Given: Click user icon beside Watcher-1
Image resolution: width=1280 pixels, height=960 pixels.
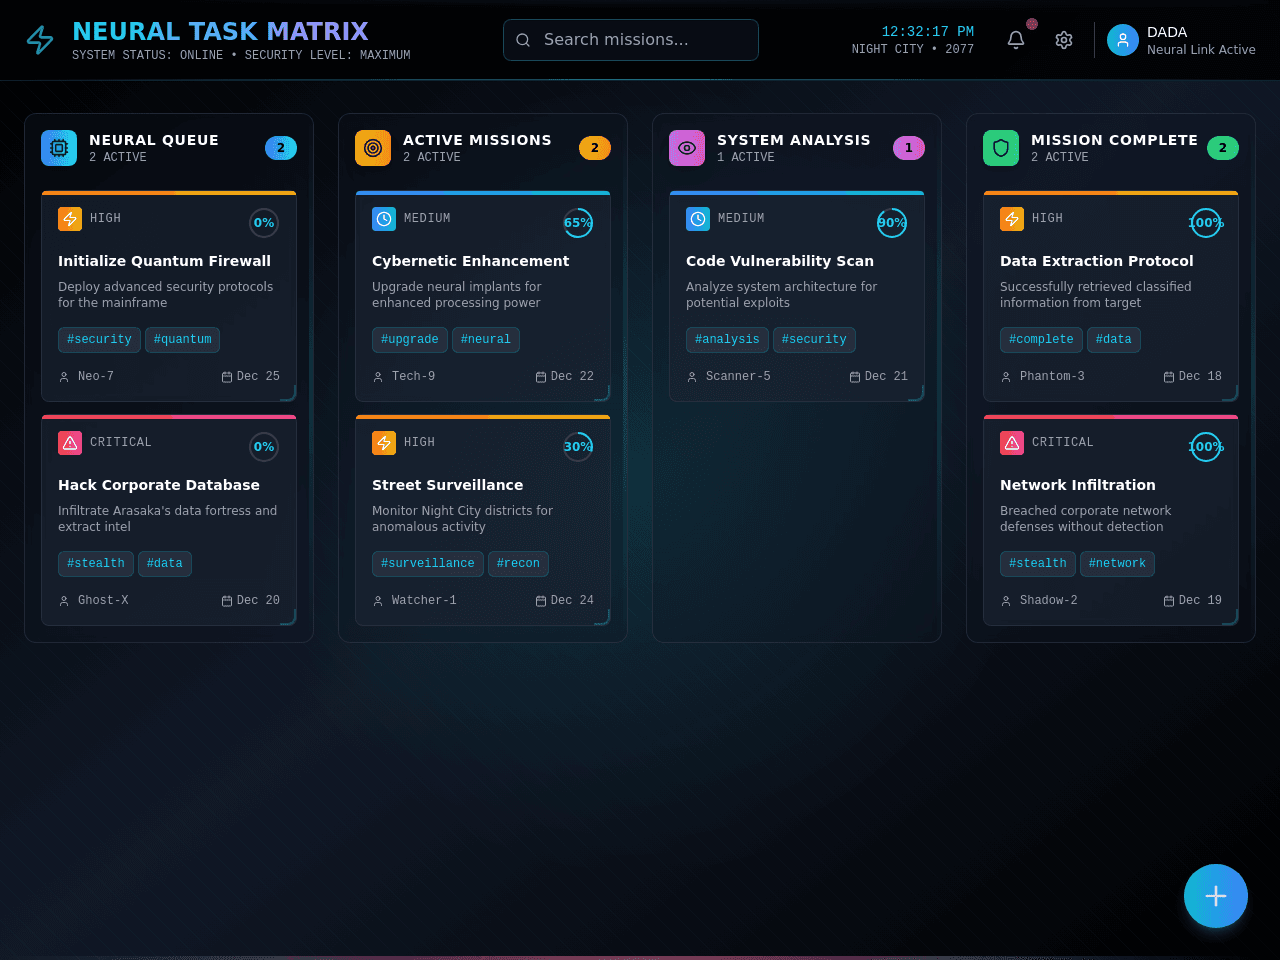Looking at the screenshot, I should coord(378,601).
